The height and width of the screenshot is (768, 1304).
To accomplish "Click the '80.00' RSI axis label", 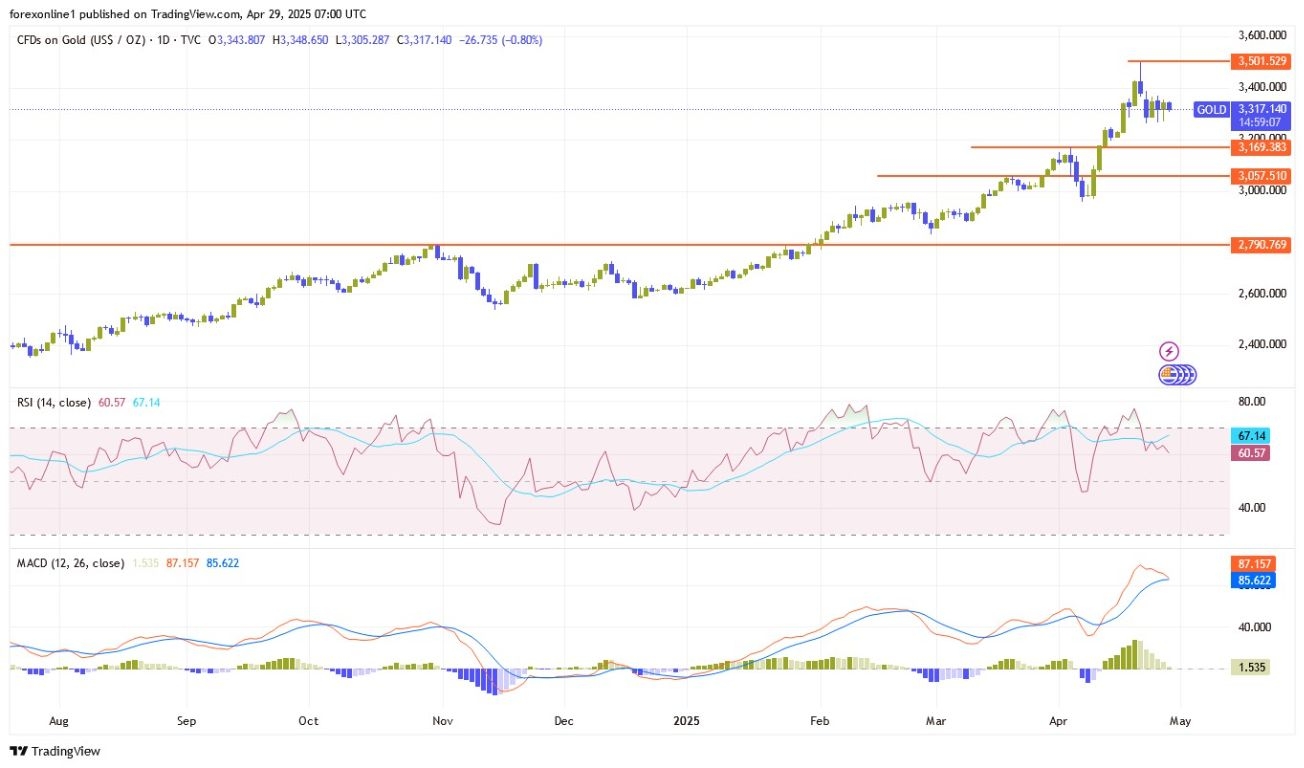I will tap(1254, 402).
